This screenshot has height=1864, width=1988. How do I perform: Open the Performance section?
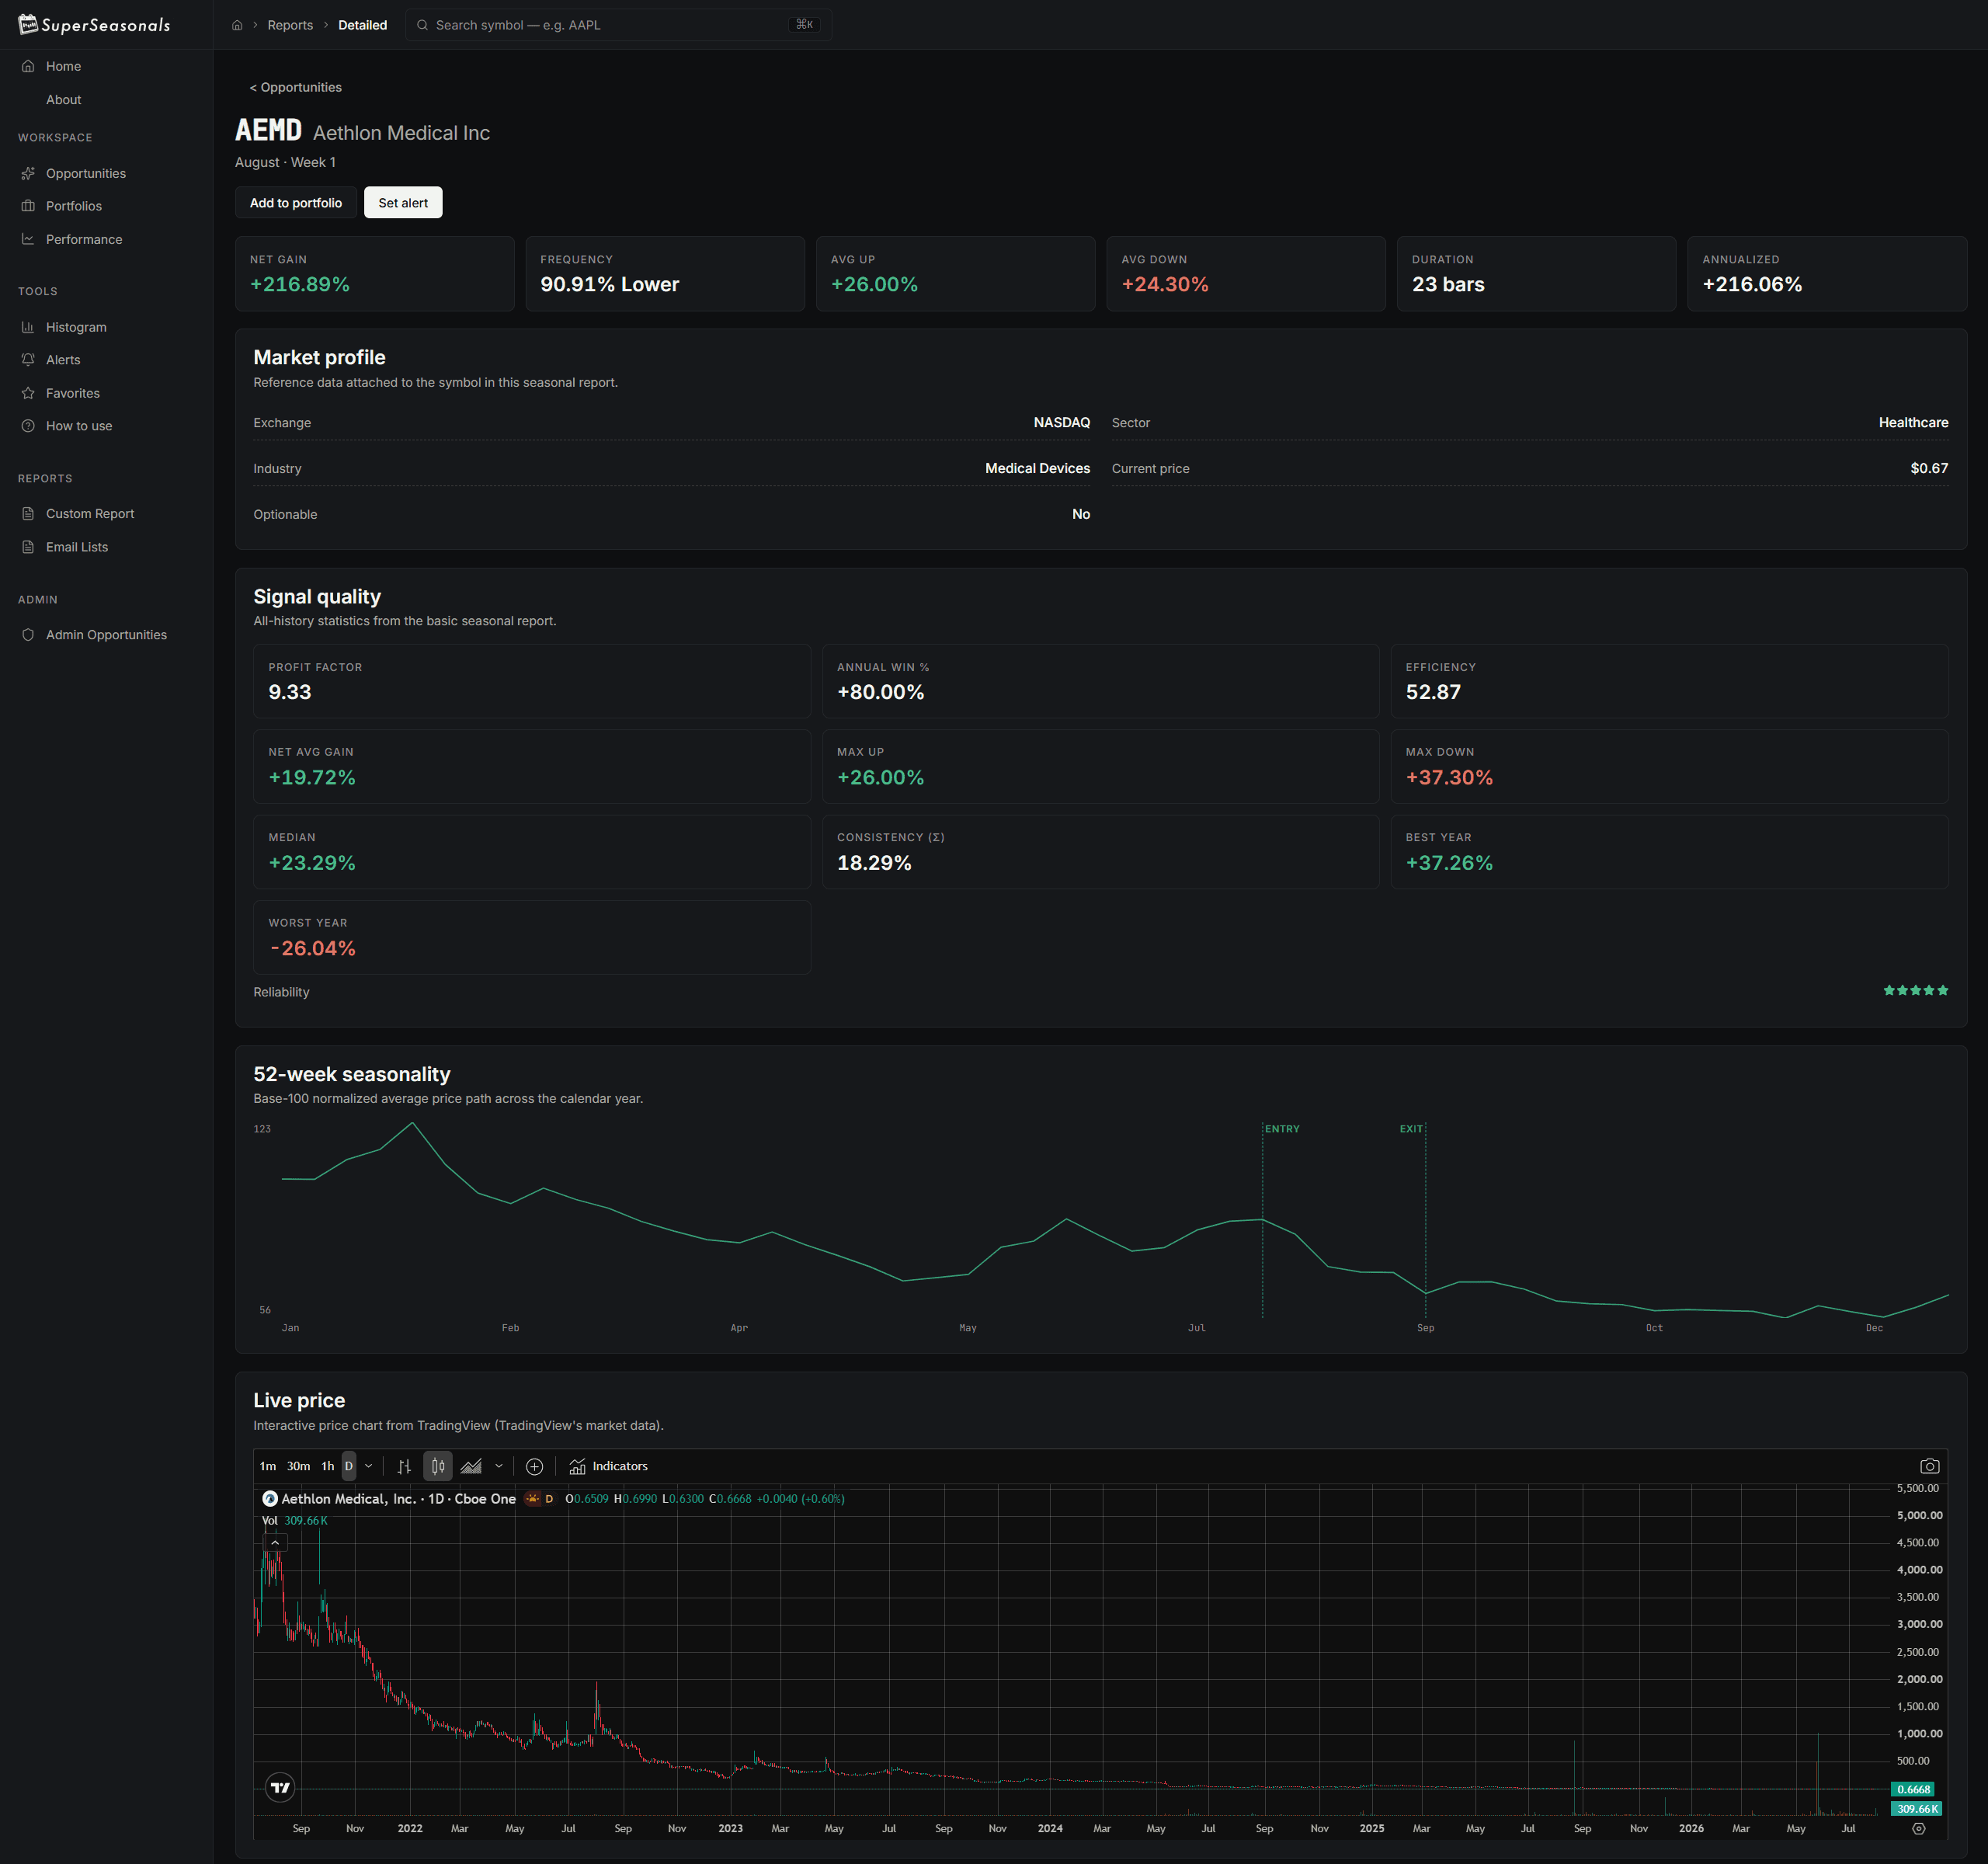pyautogui.click(x=84, y=239)
